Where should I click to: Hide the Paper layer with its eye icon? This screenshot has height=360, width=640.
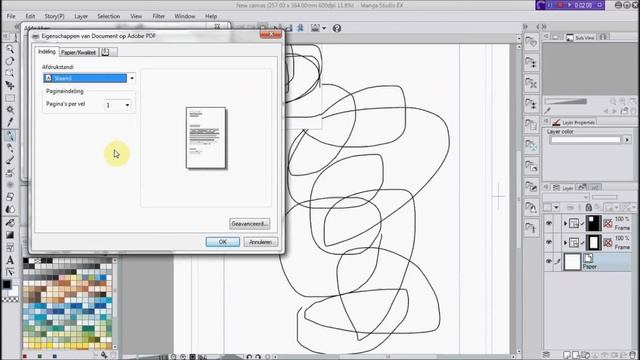(x=549, y=261)
